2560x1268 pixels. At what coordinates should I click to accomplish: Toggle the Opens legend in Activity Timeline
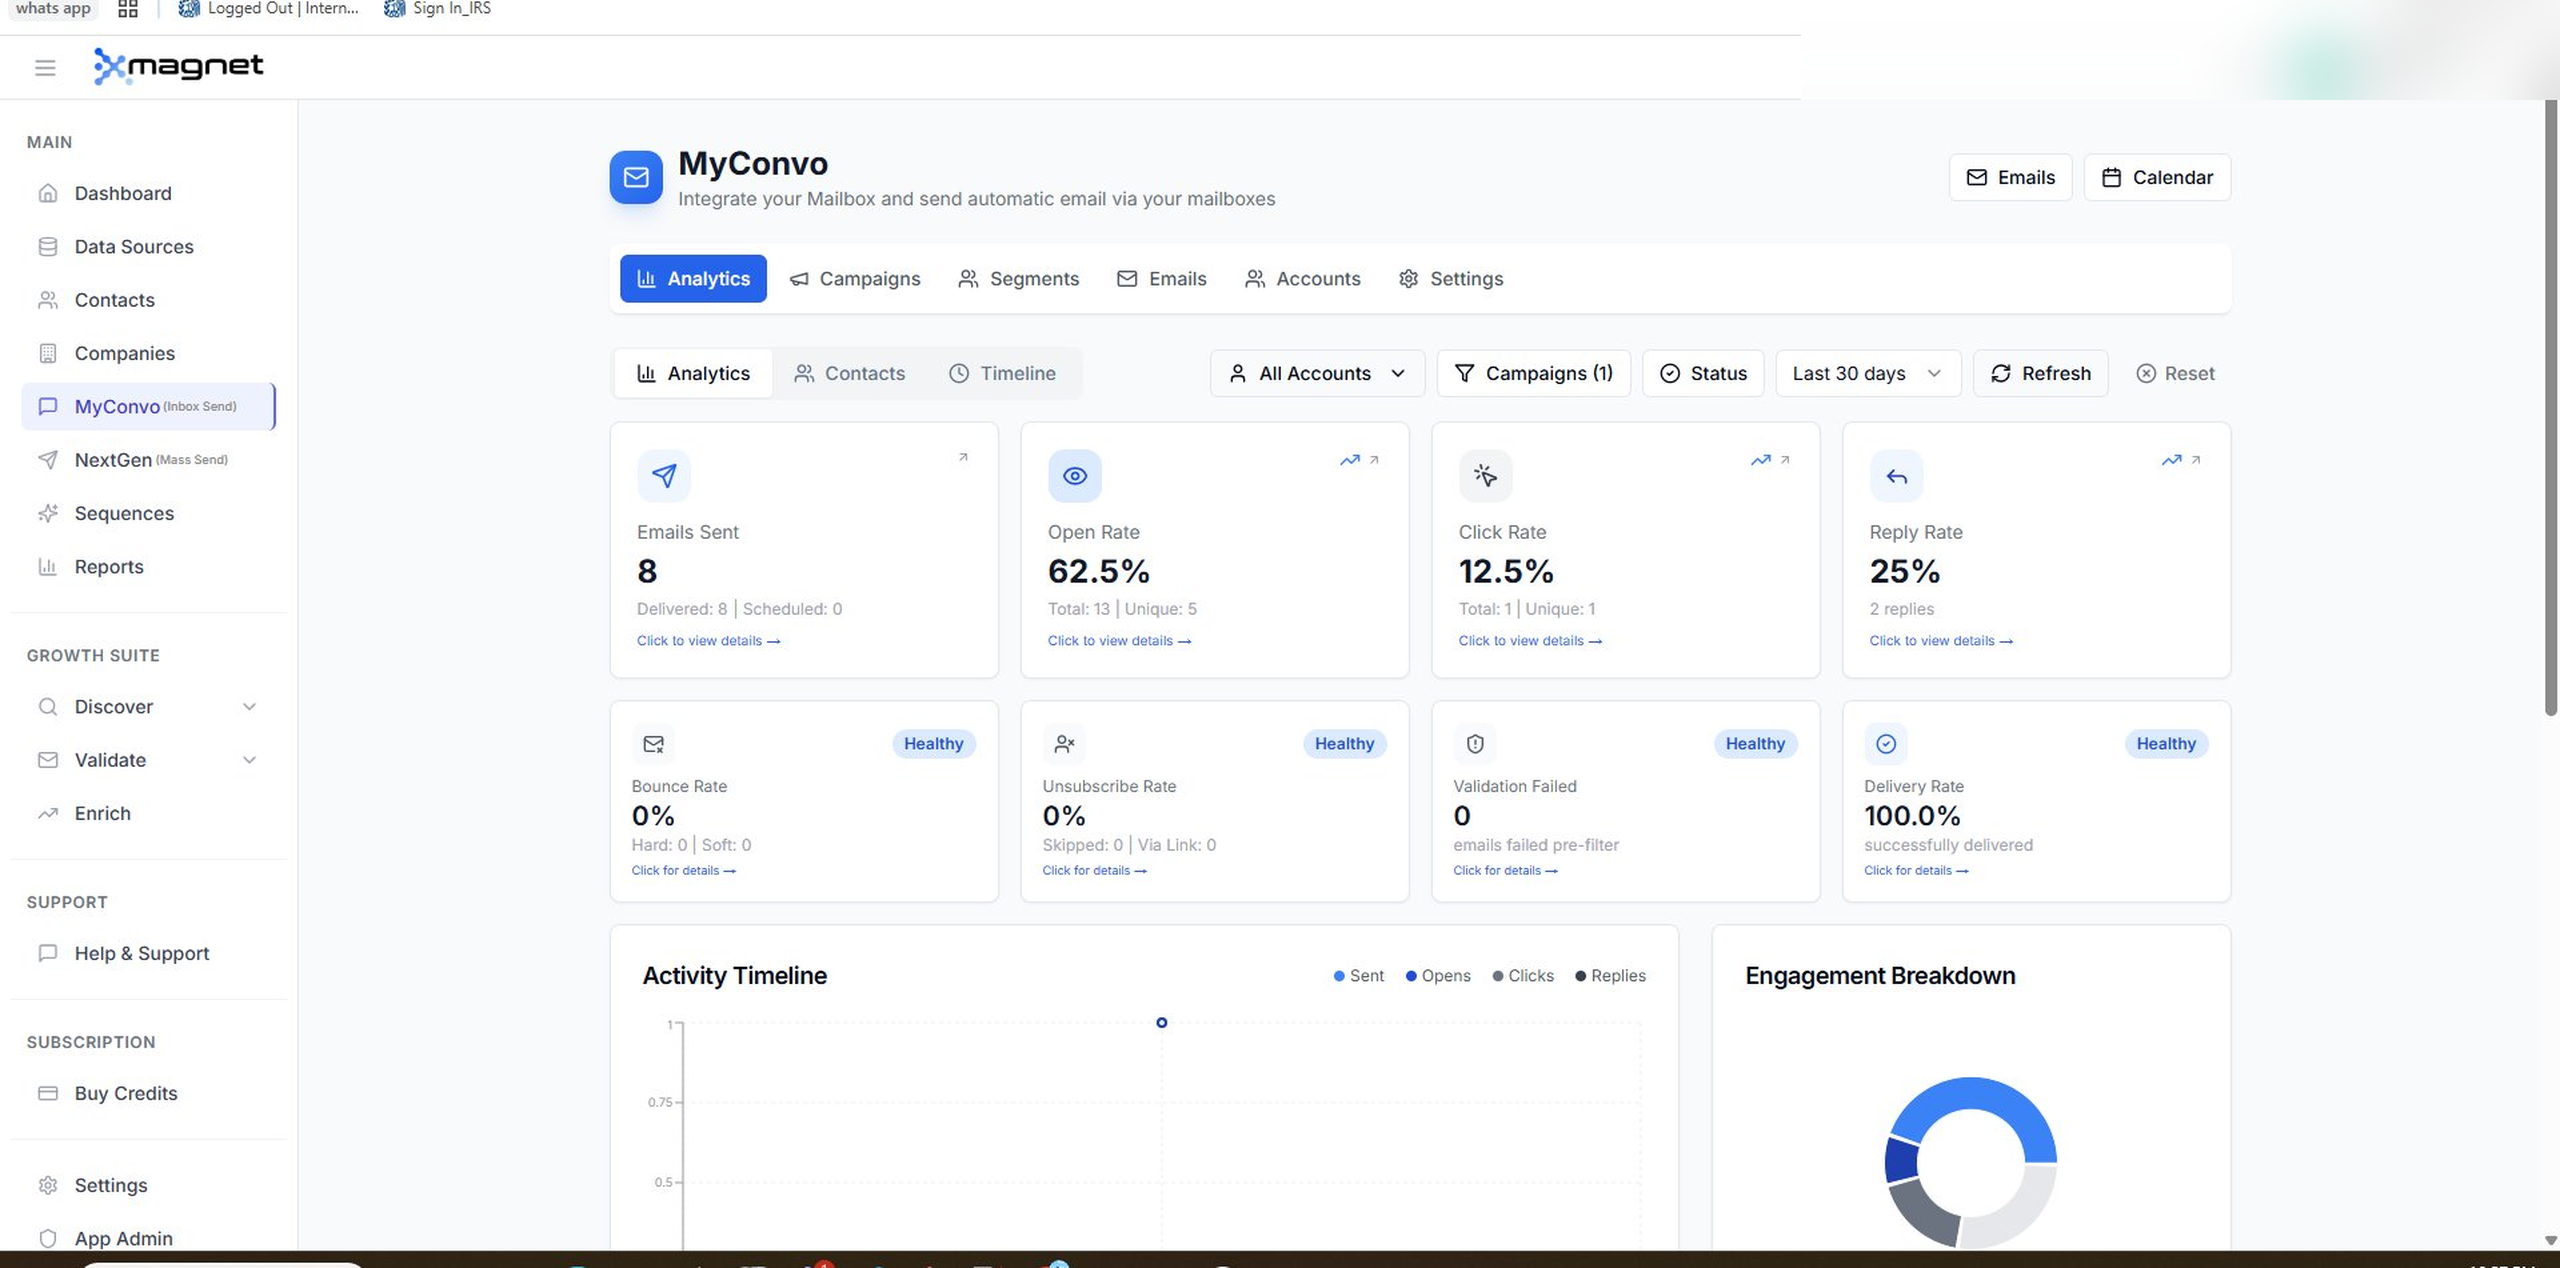1438,975
